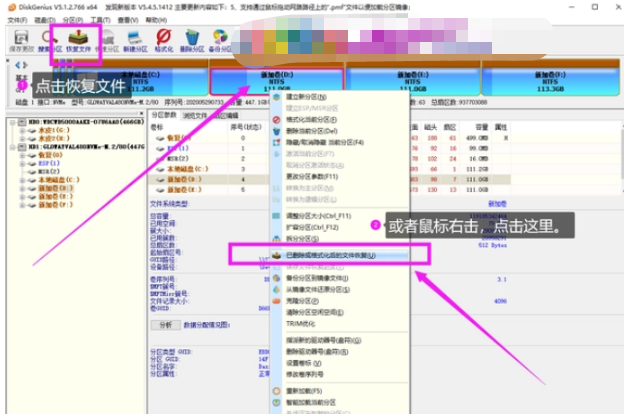Select 新加卷(D:) block in the partition bar
632x416 pixels.
[x=276, y=80]
